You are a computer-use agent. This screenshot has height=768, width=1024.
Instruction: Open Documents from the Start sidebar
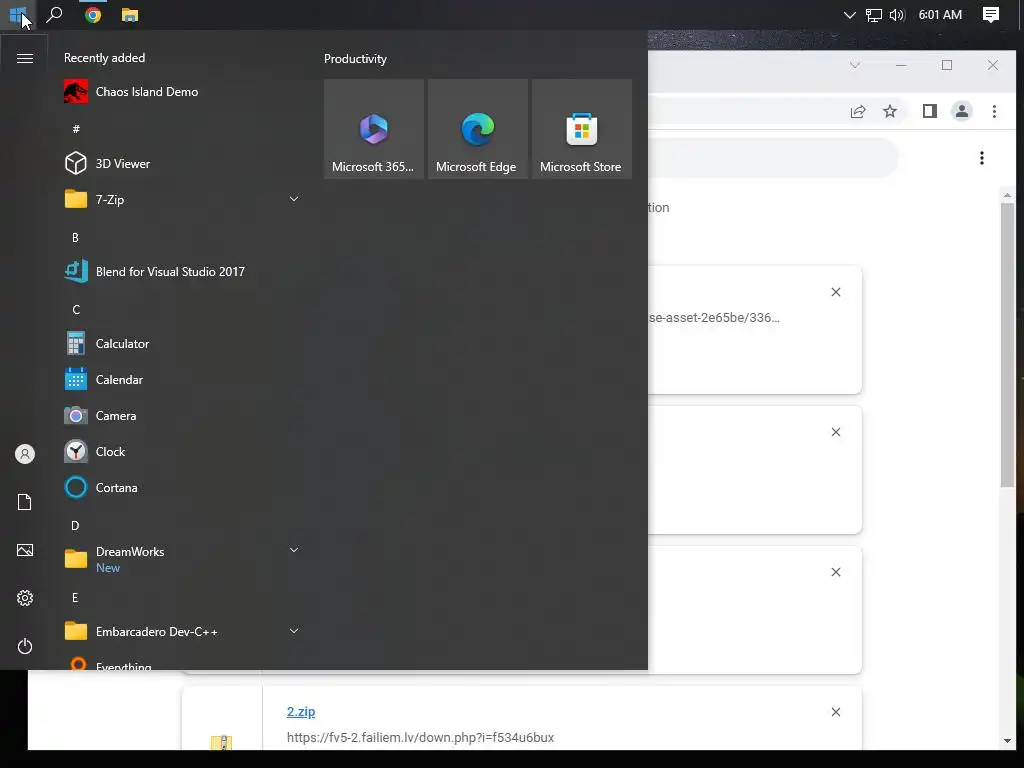tap(25, 502)
